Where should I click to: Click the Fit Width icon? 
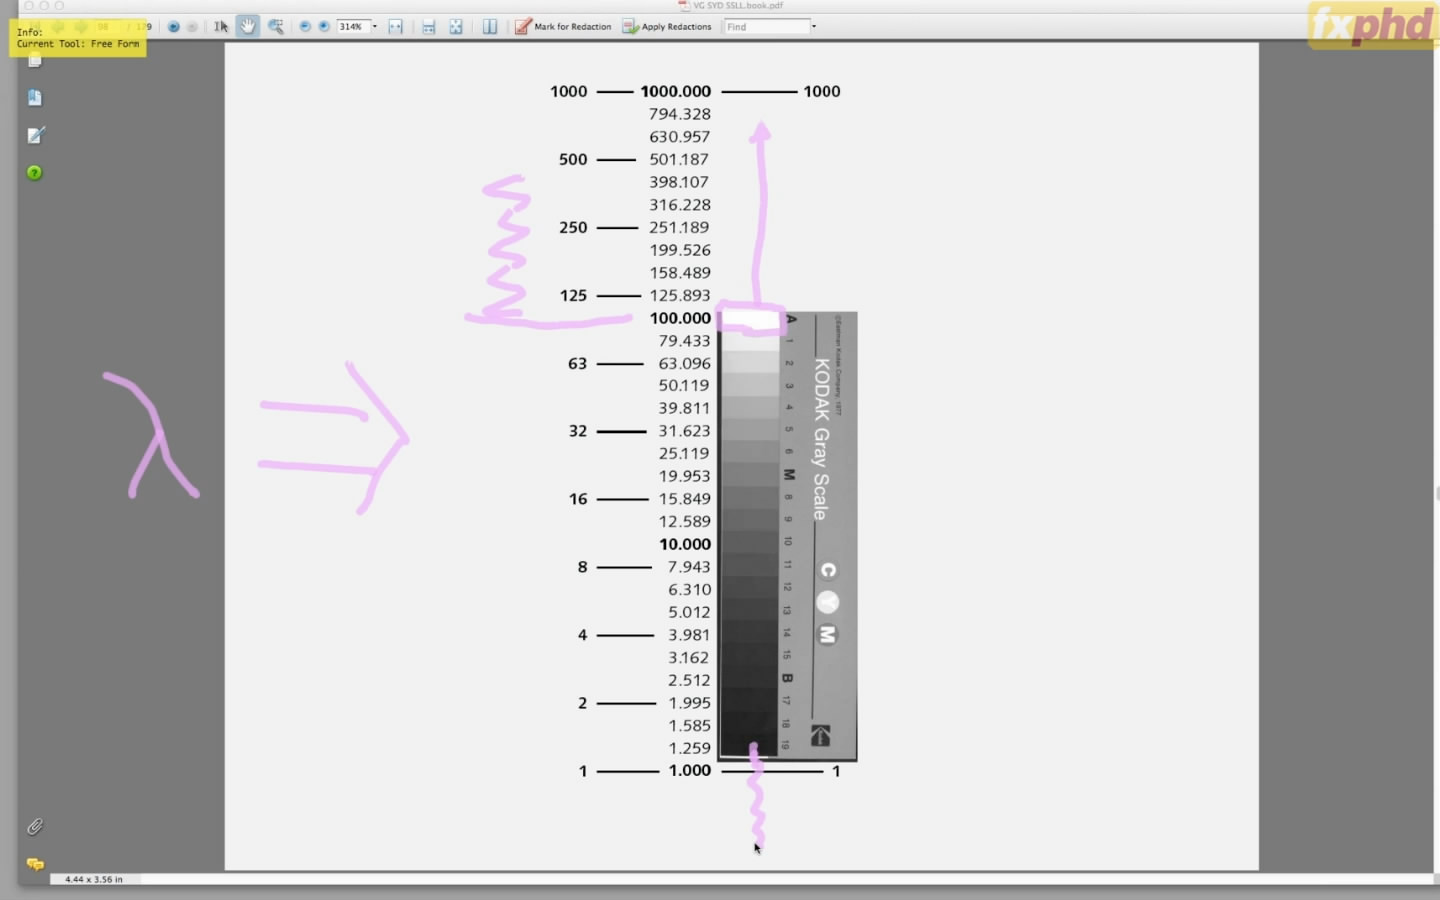pos(395,27)
